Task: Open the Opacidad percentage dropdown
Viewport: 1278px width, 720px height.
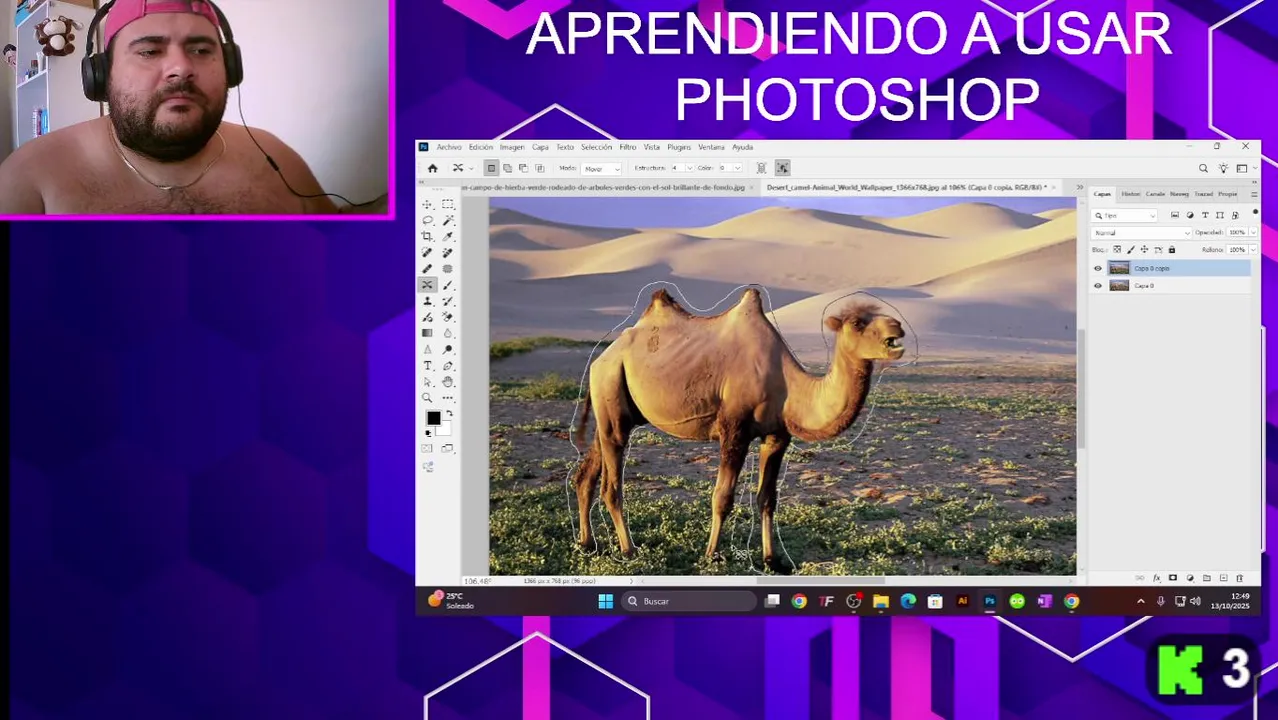Action: [x=1255, y=232]
